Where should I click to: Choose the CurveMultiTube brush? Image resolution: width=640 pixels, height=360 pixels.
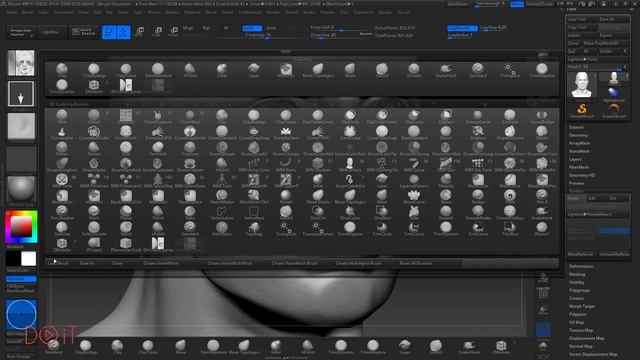pos(94,133)
